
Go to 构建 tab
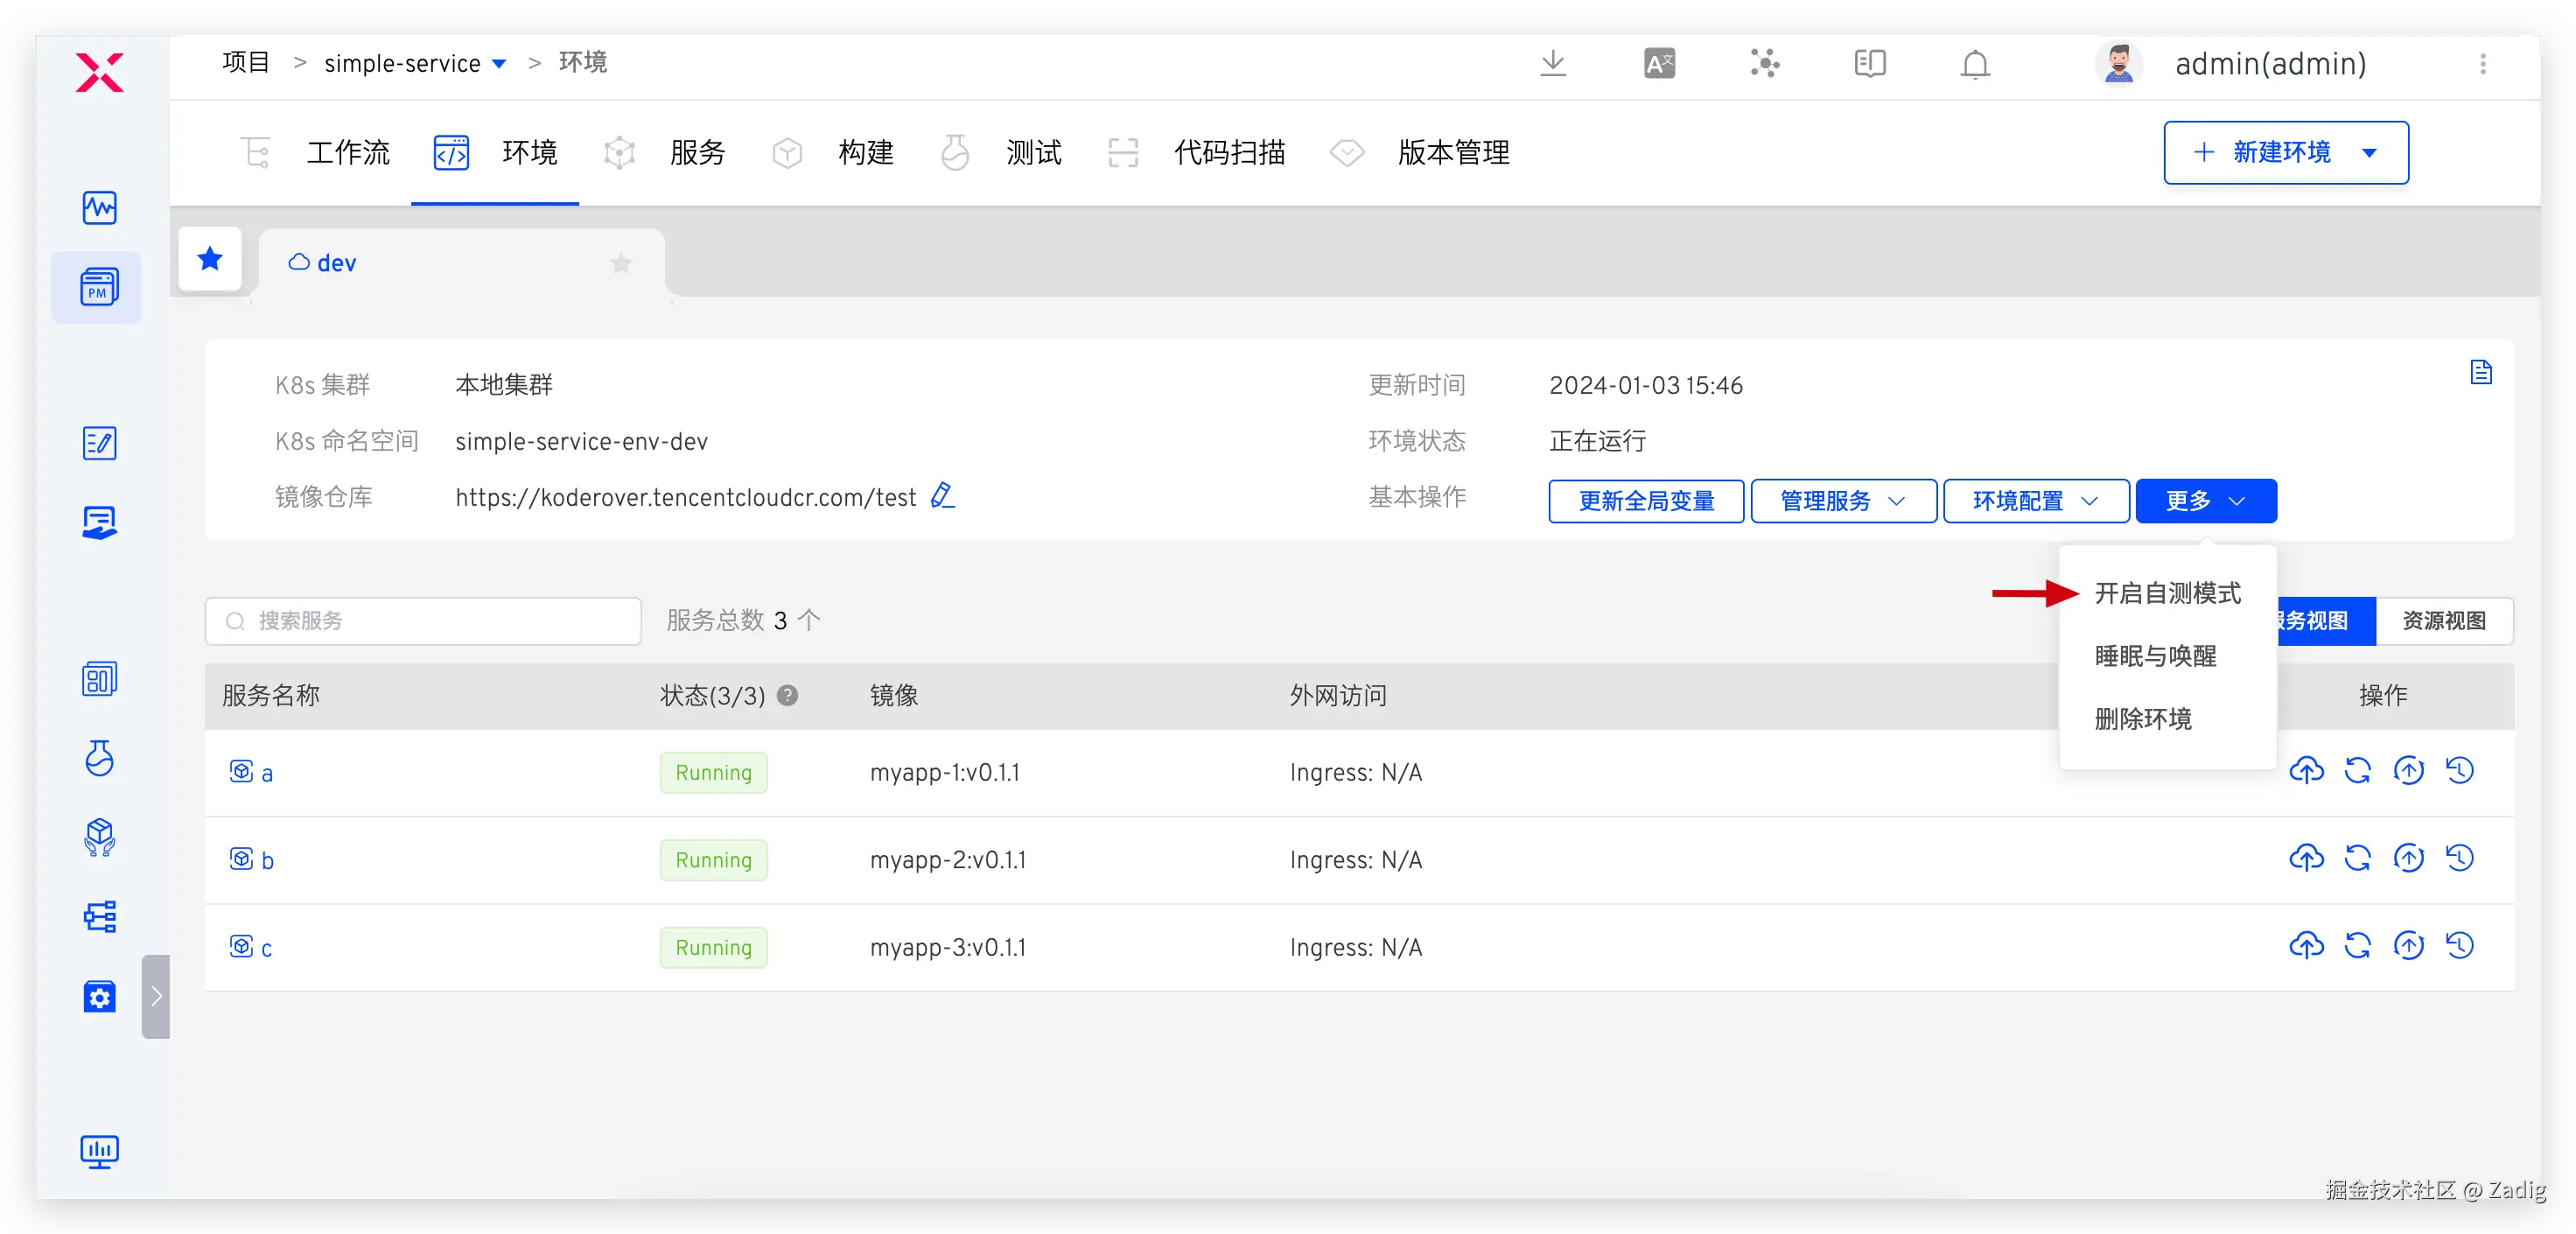[832, 153]
